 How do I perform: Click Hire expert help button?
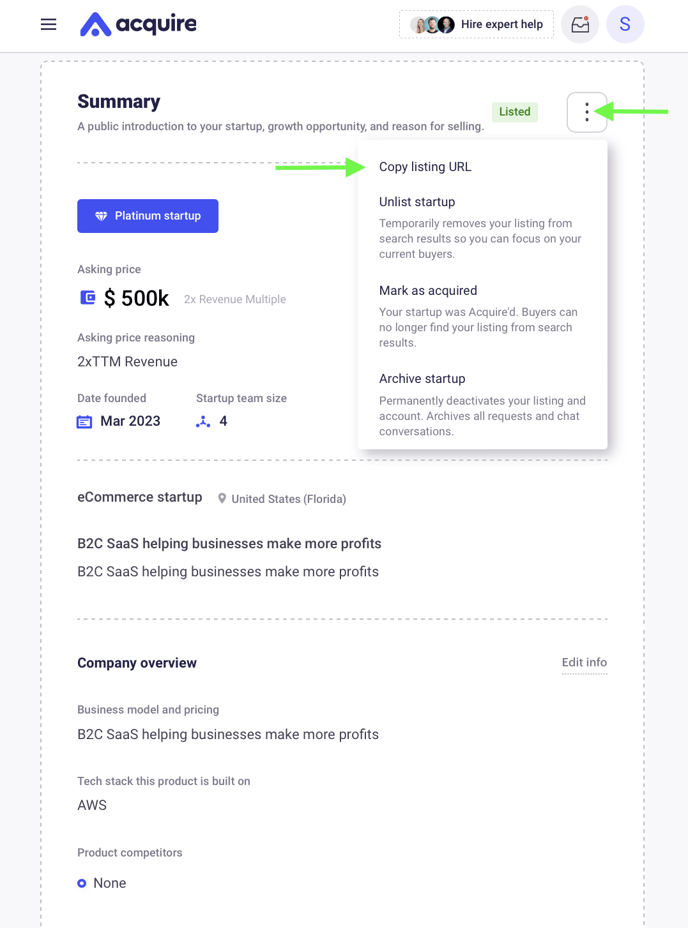(x=476, y=24)
